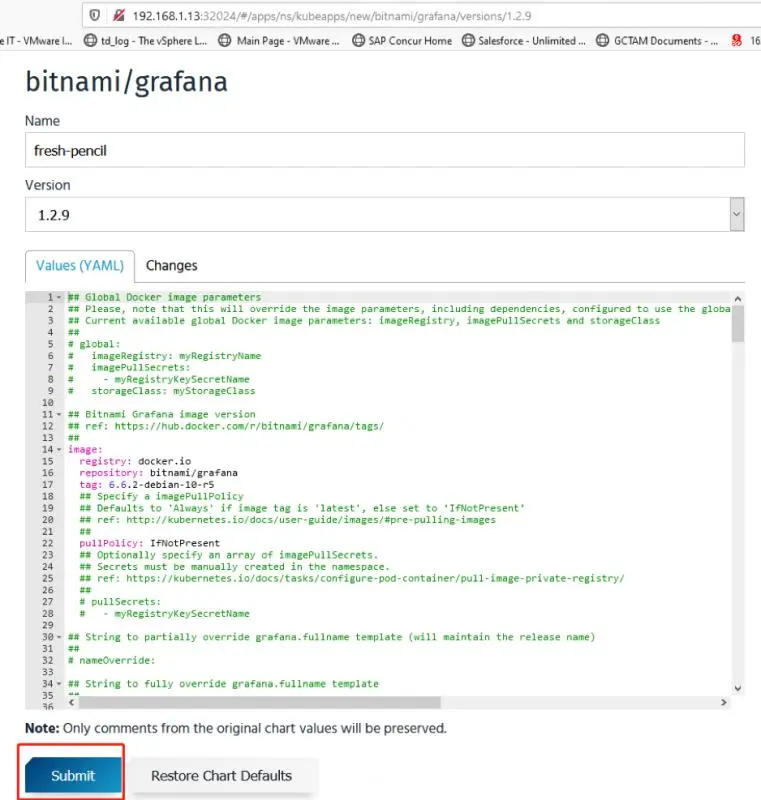The height and width of the screenshot is (800, 761).
Task: Click globe icon of GCTAM Documents bookmark
Action: tap(602, 40)
